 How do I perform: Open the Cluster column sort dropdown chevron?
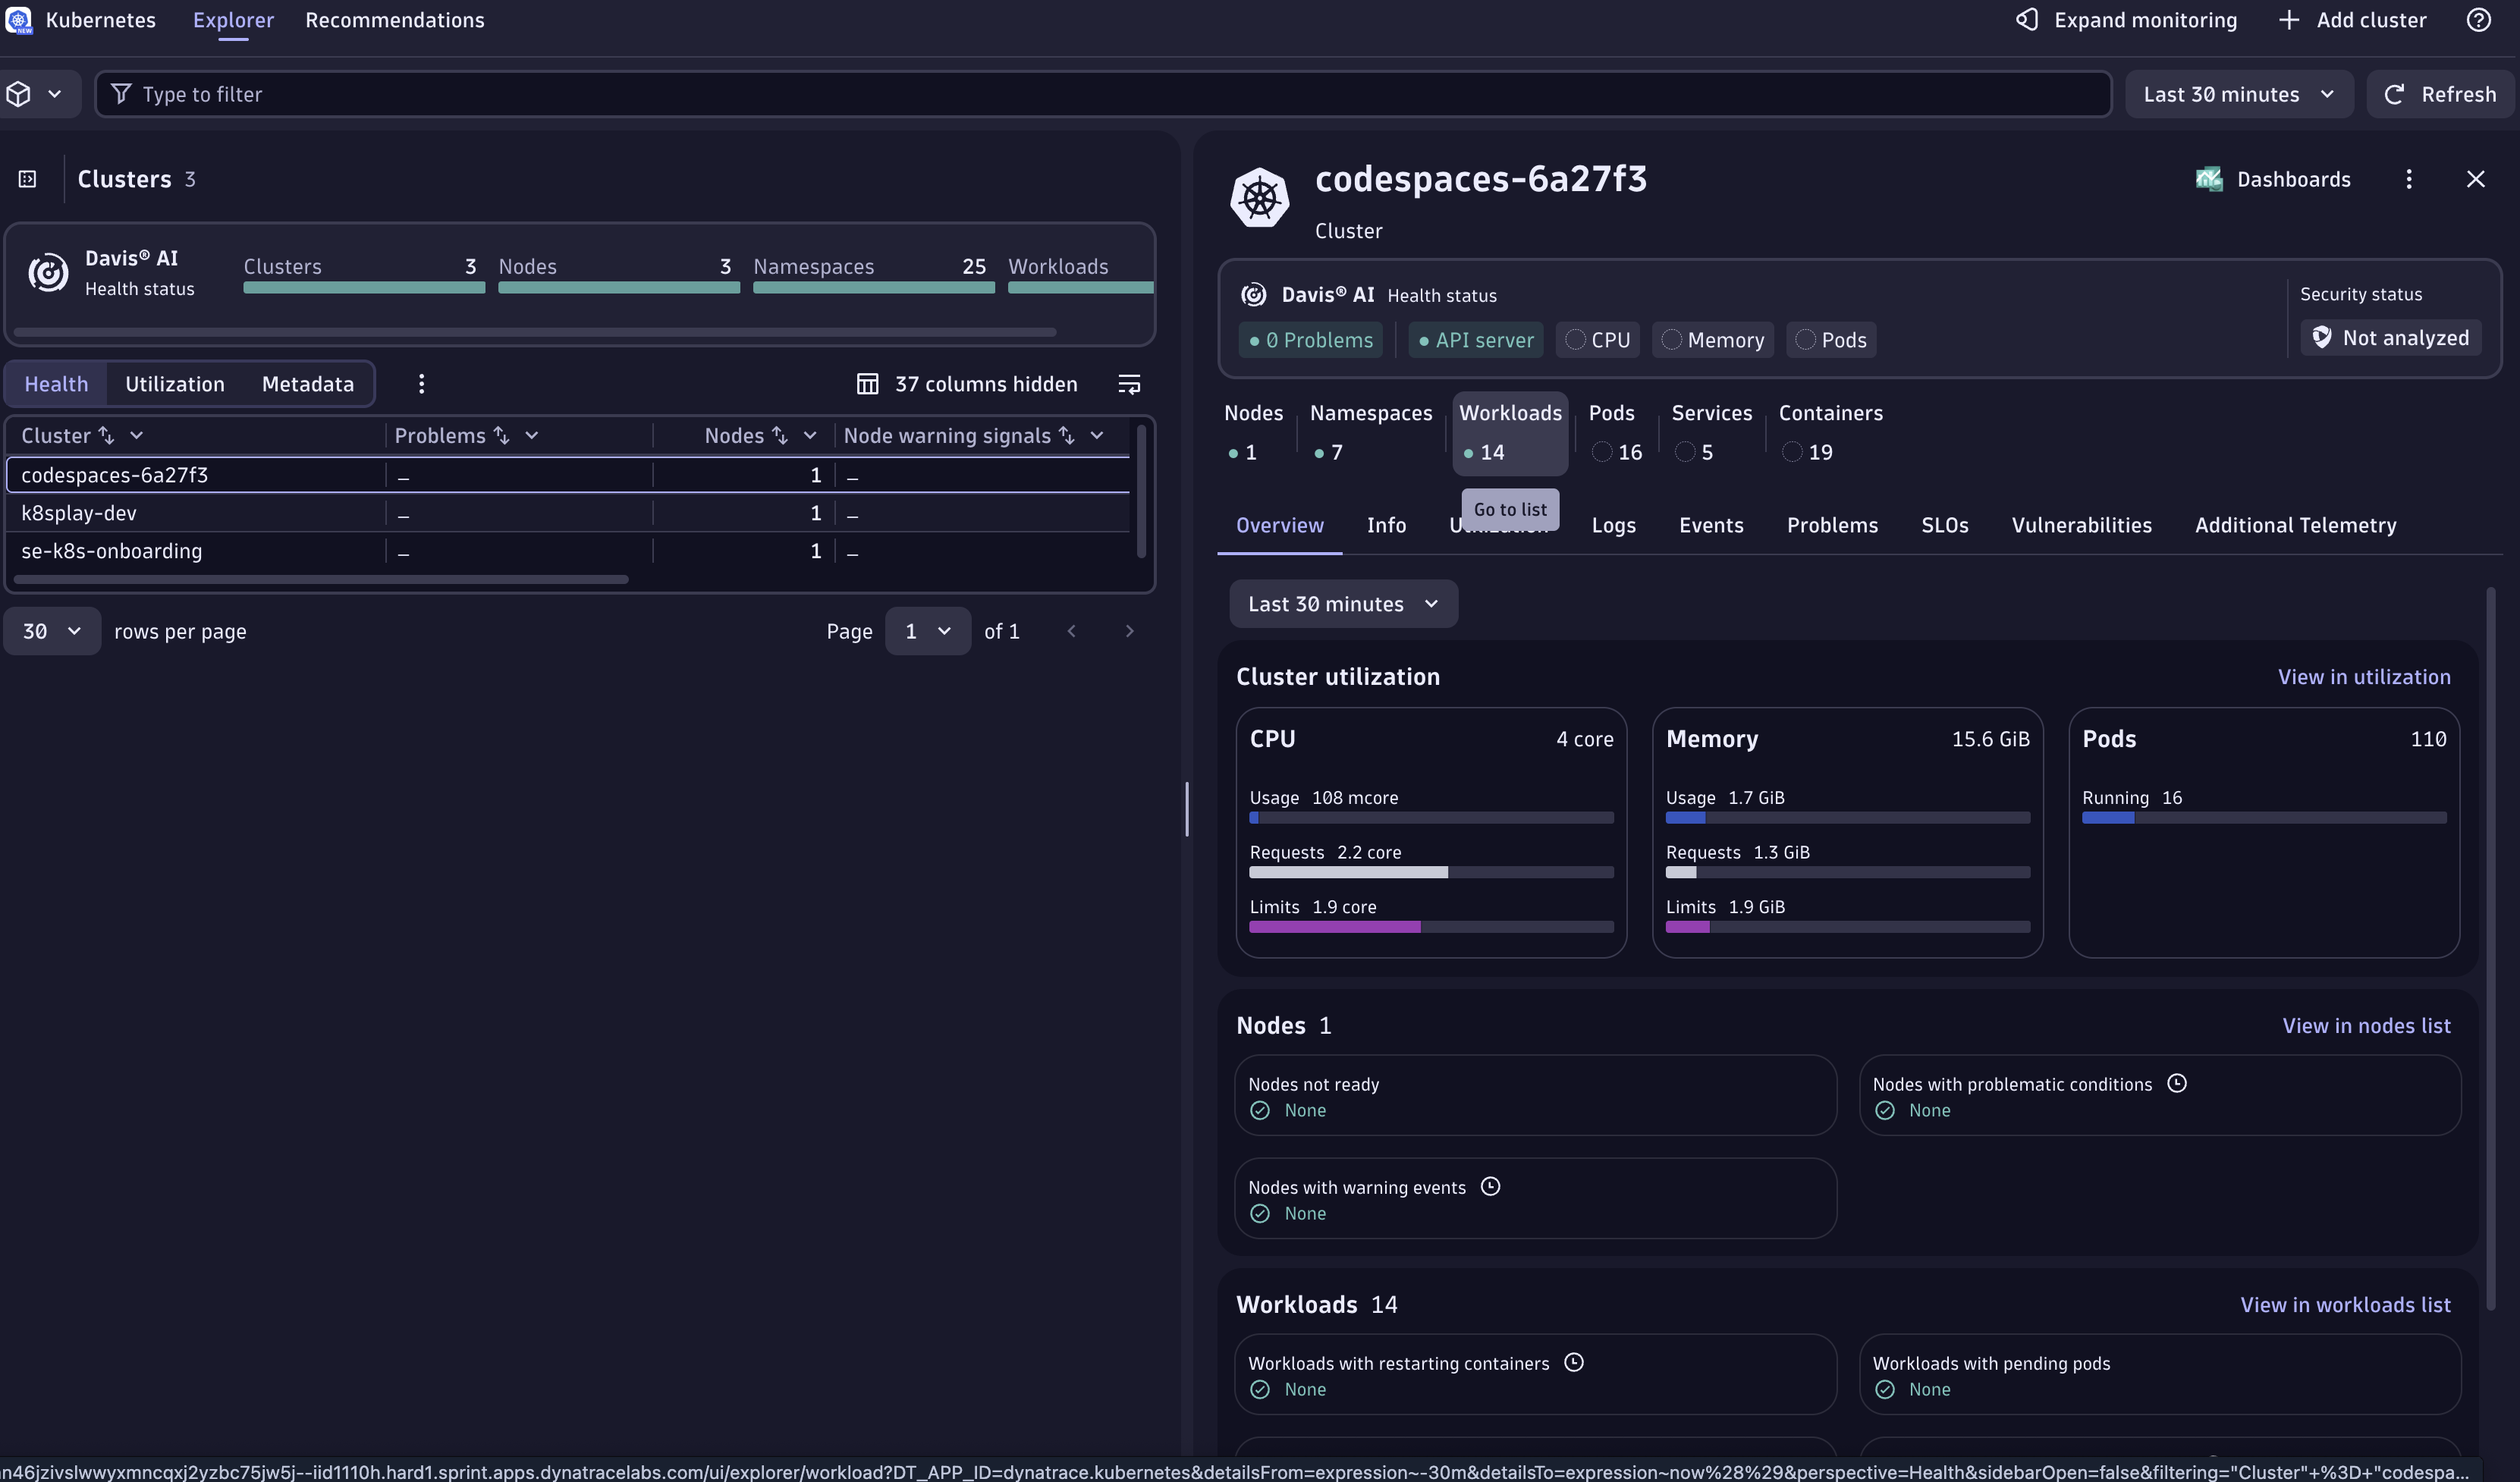click(137, 435)
